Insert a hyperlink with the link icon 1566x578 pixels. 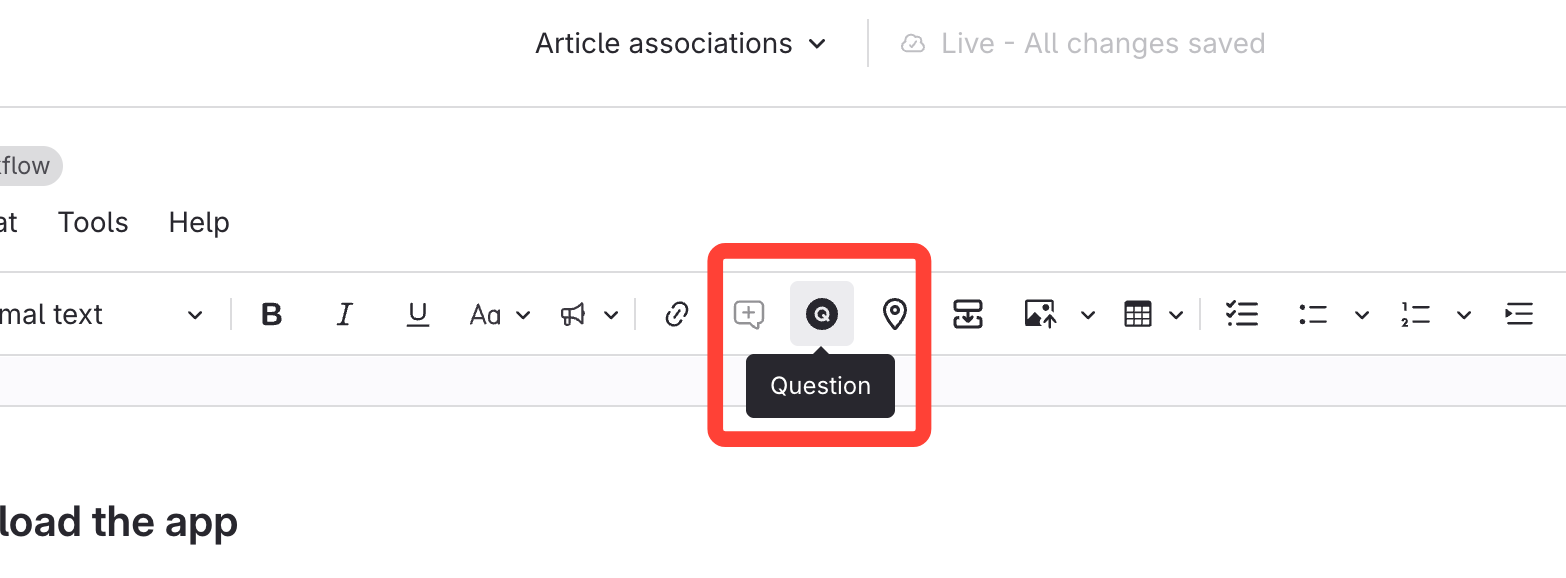[x=677, y=315]
